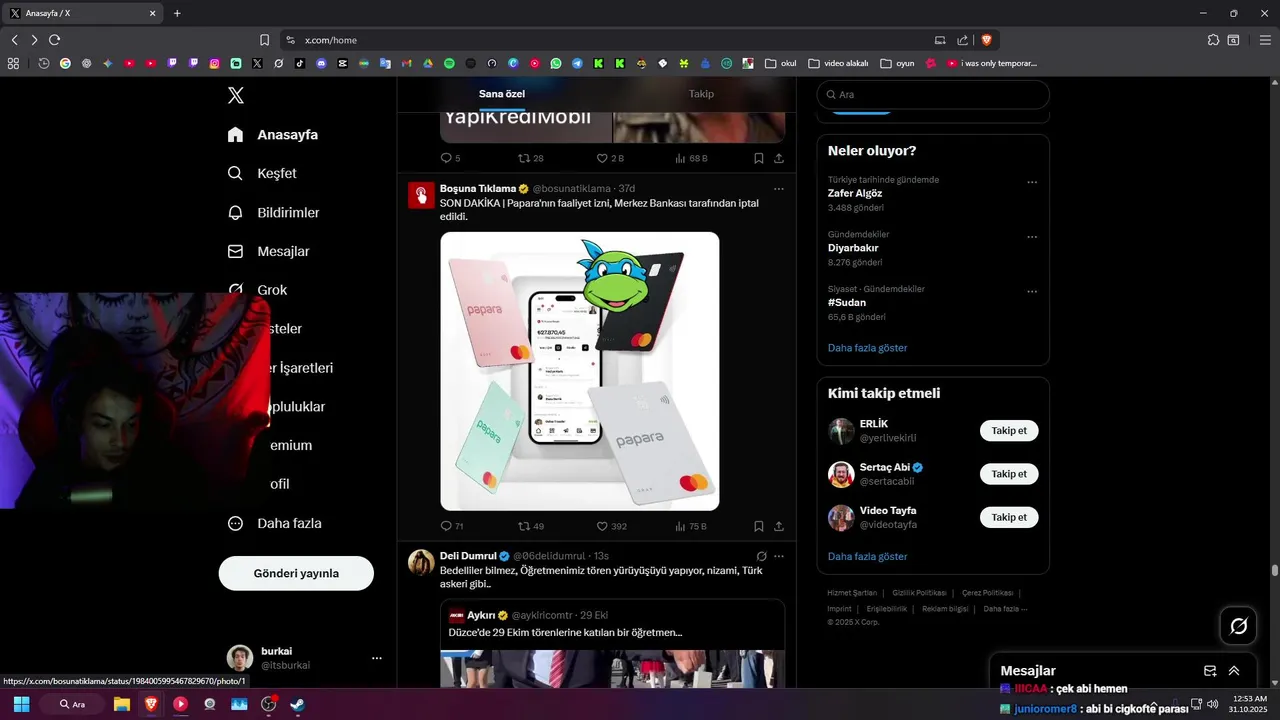
Task: Open Bildirimler bell icon in sidebar
Action: tap(235, 212)
